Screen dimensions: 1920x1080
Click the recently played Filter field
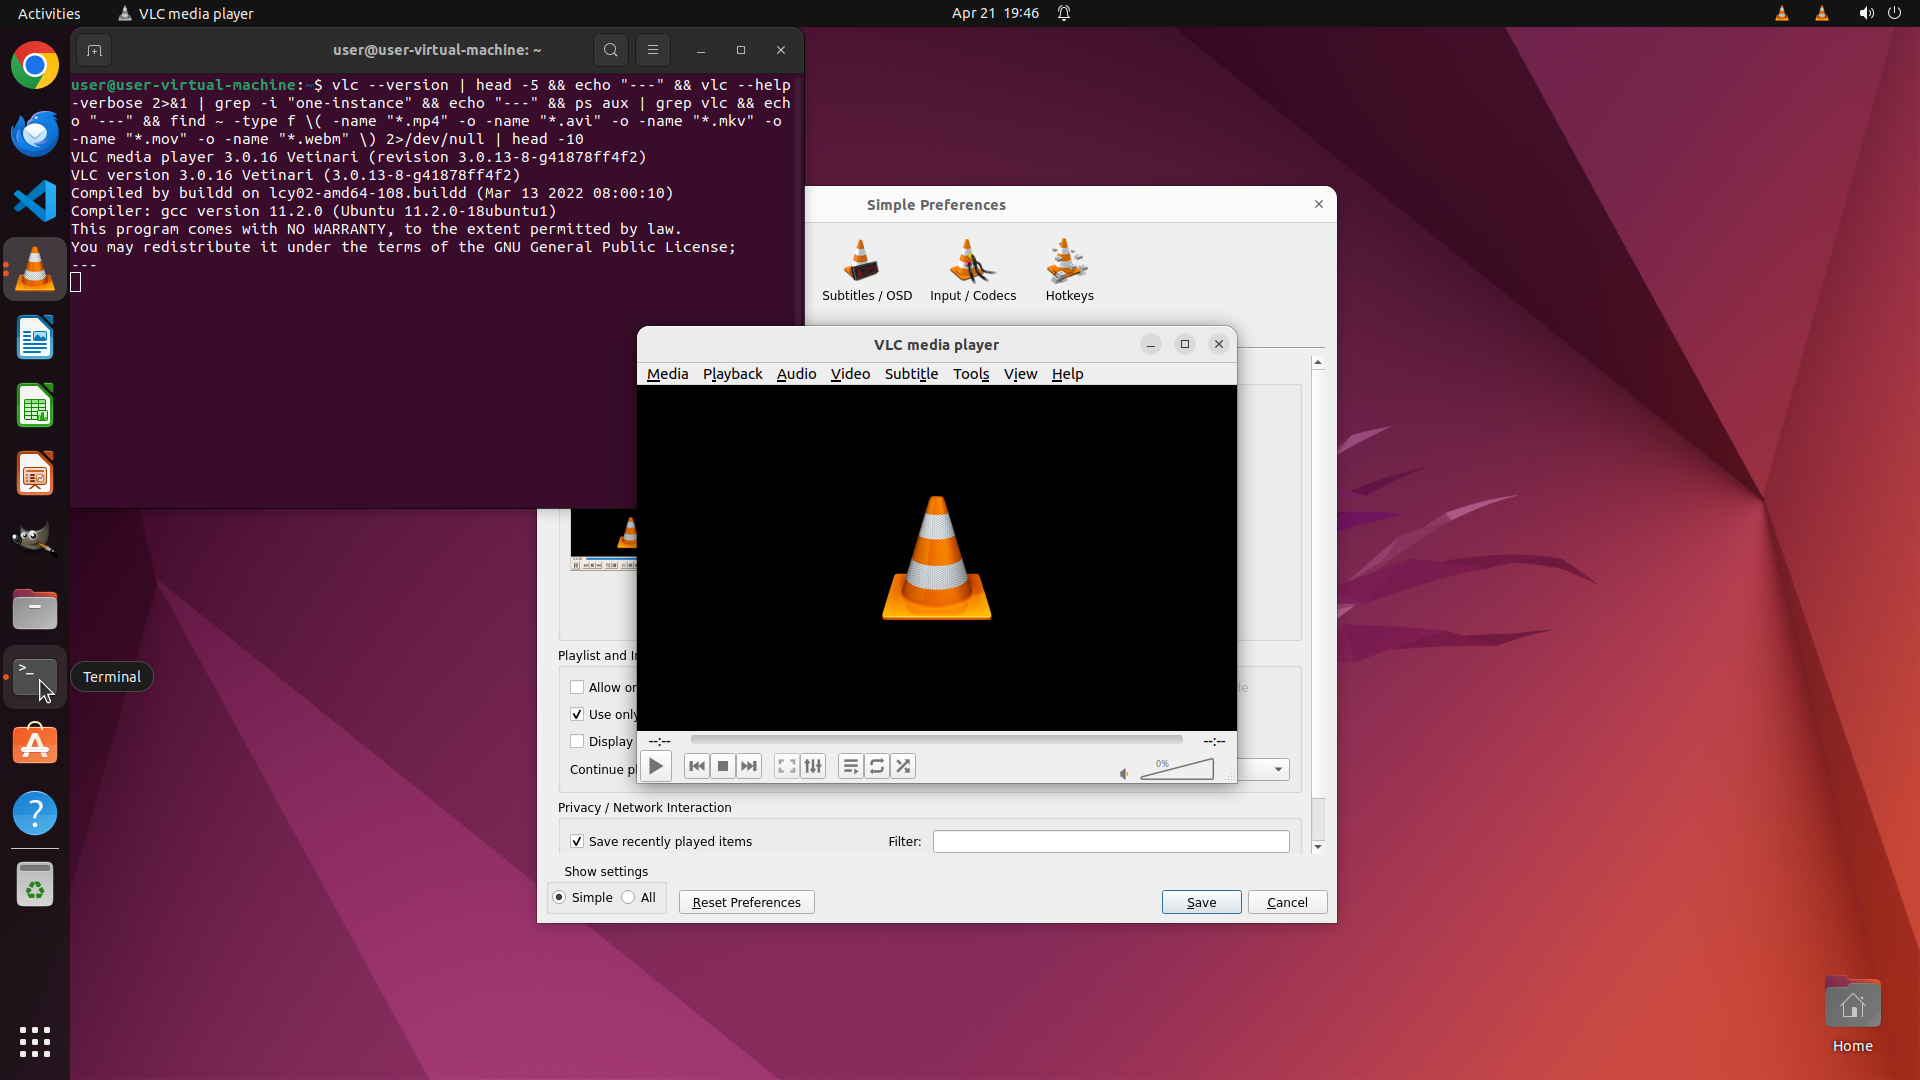(x=1110, y=841)
